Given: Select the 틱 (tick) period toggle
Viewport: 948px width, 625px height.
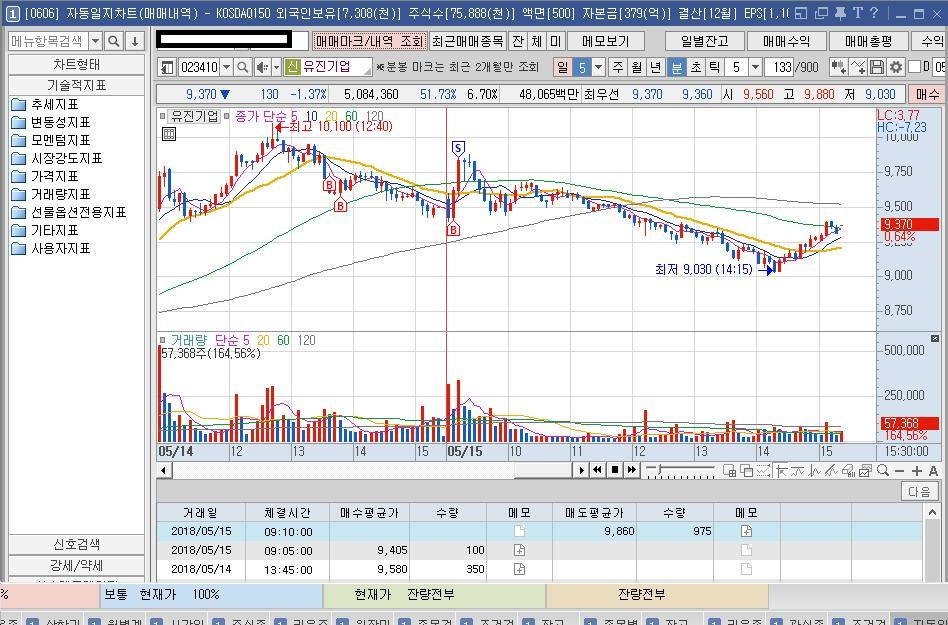Looking at the screenshot, I should tap(714, 67).
